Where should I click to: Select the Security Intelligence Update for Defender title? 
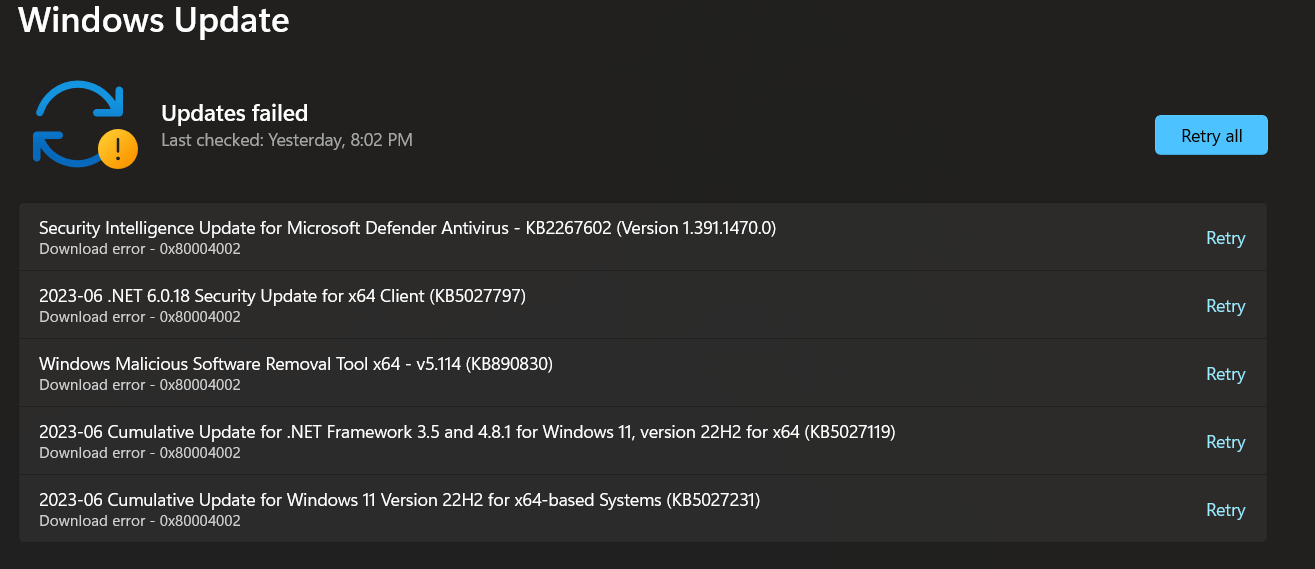point(407,228)
